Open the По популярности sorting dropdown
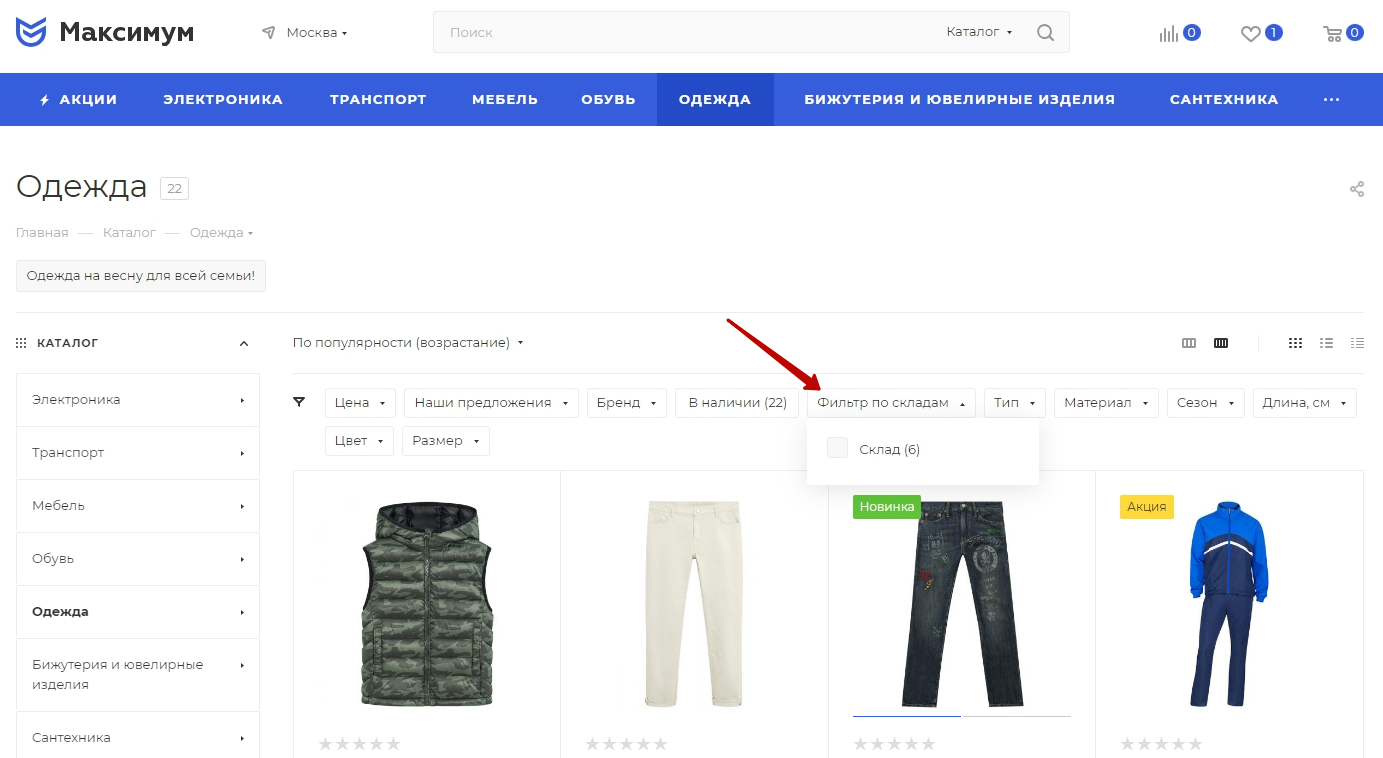 (408, 343)
